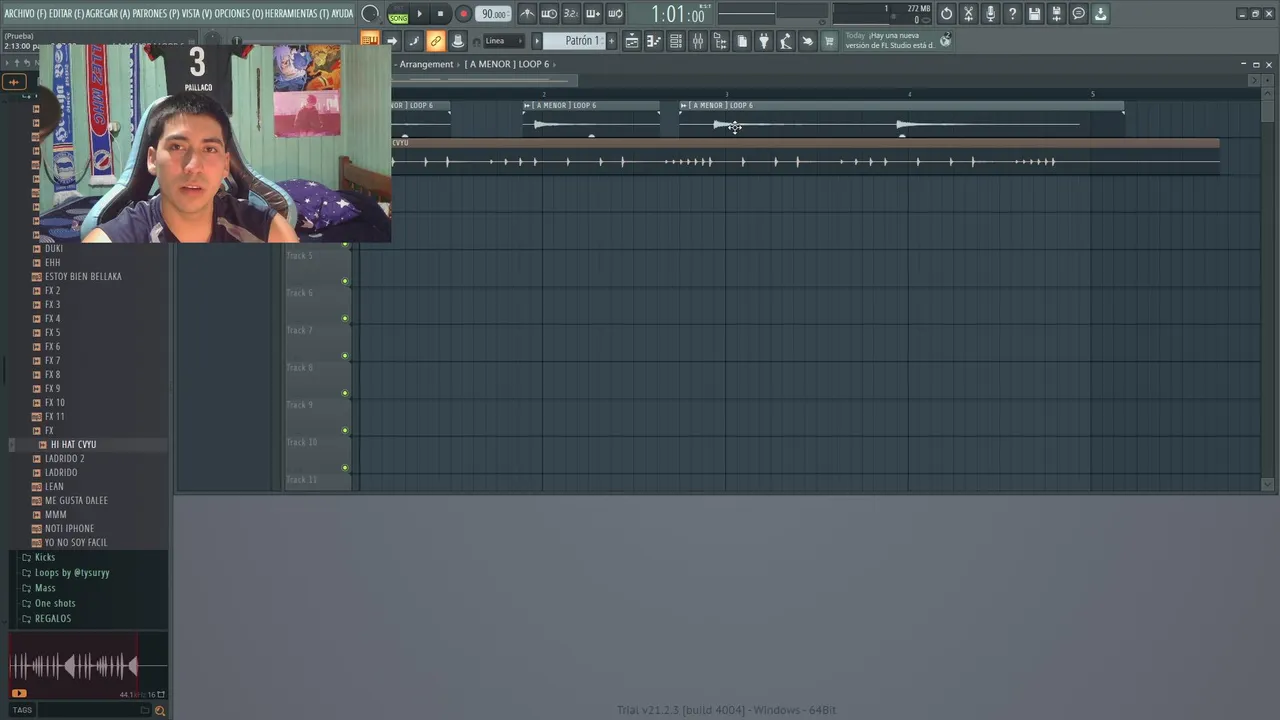Add new pattern with plus button
The width and height of the screenshot is (1280, 720).
[x=612, y=41]
